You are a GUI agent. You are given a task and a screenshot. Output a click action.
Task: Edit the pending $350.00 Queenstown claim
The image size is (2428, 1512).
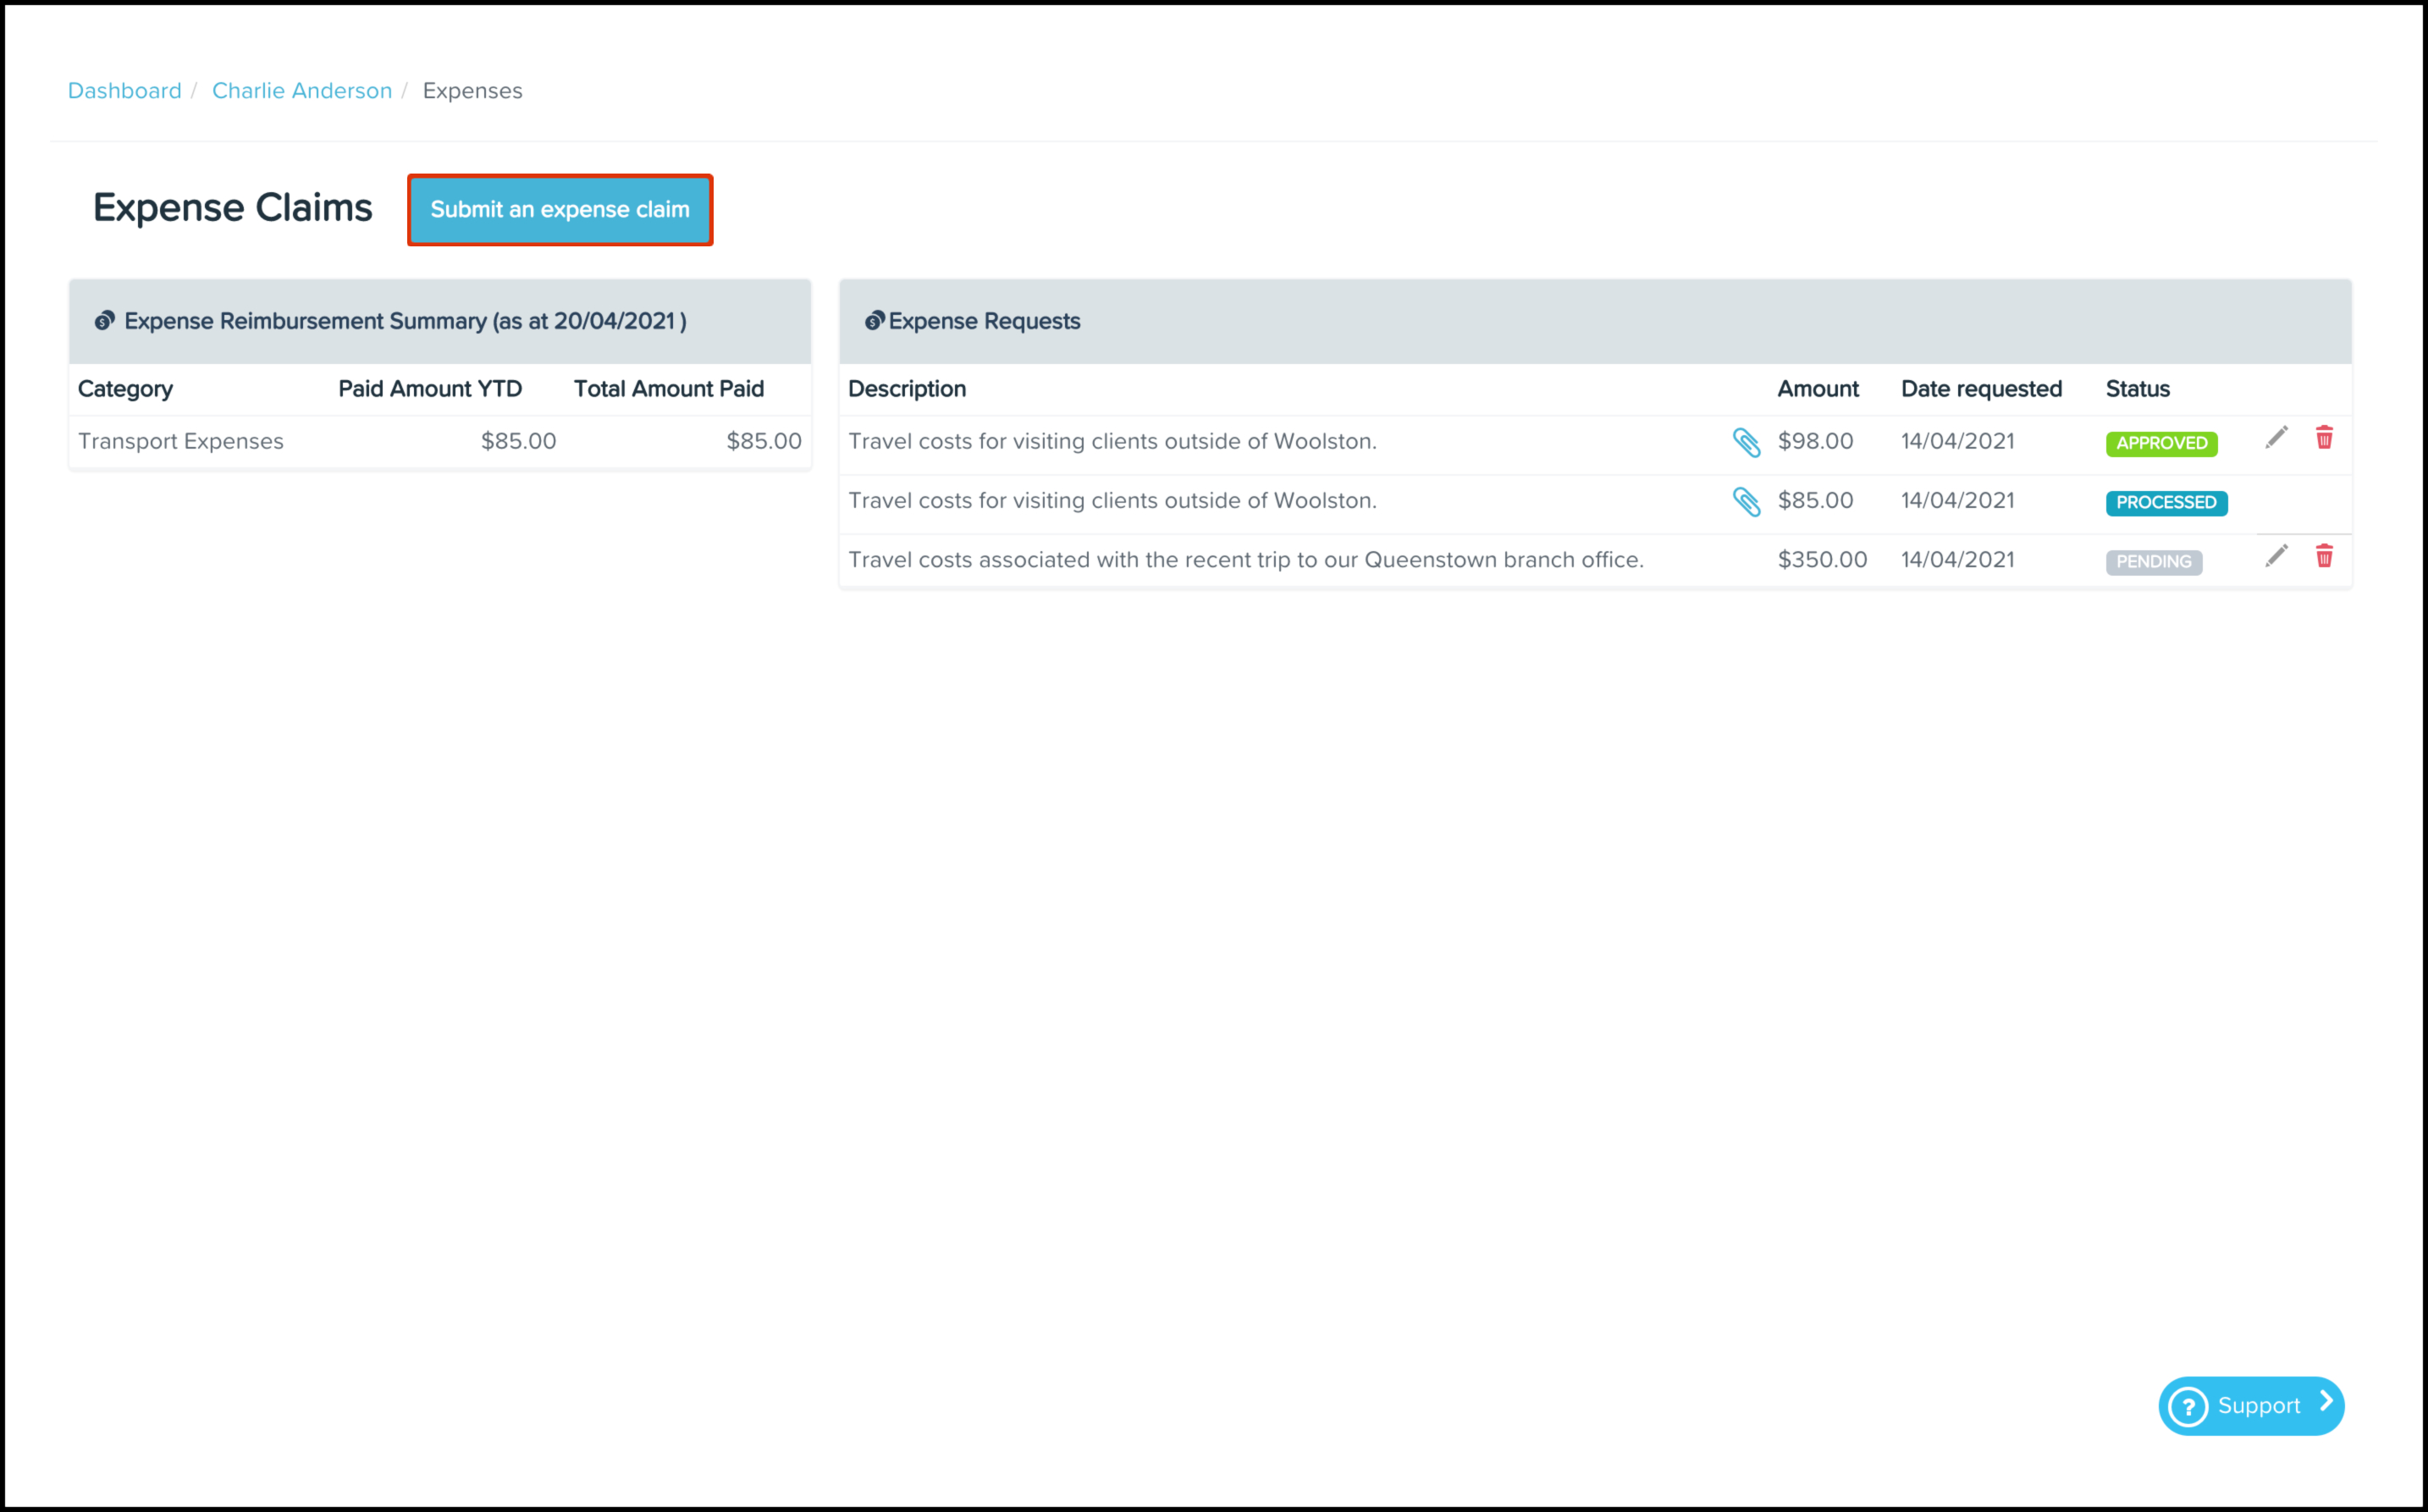(x=2276, y=556)
